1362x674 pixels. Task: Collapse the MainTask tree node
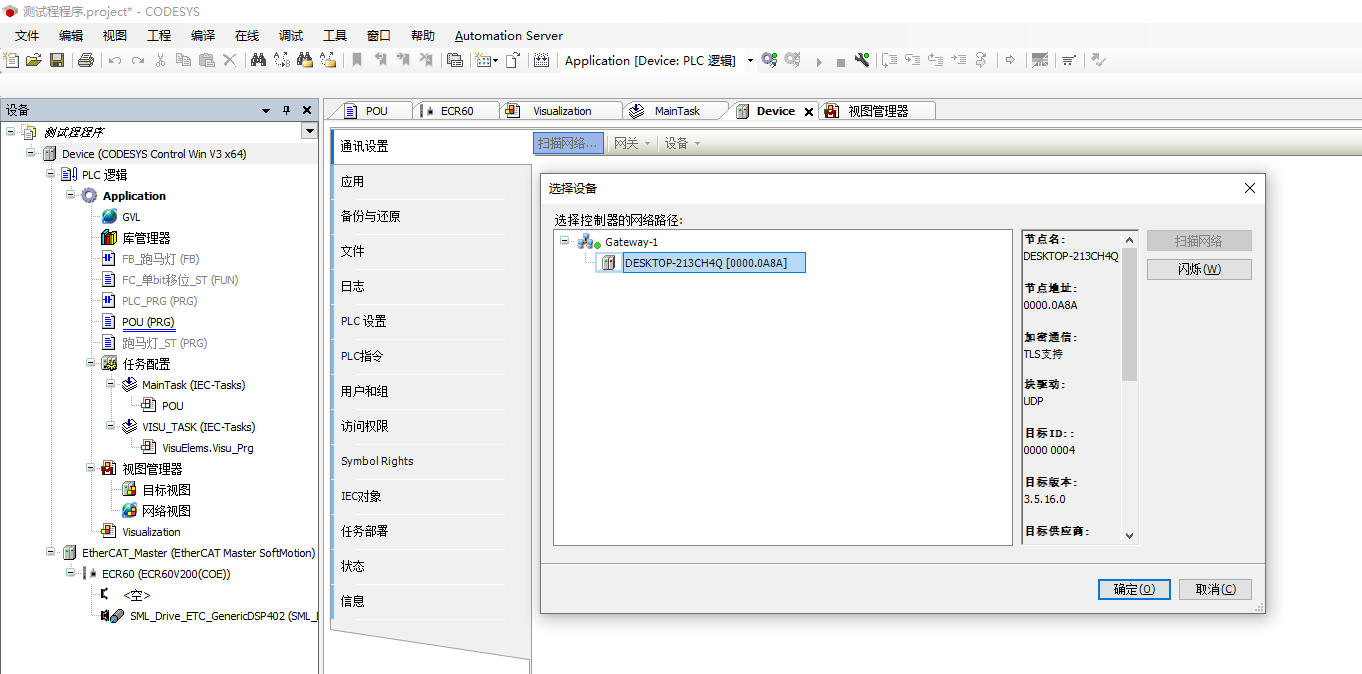[x=111, y=384]
